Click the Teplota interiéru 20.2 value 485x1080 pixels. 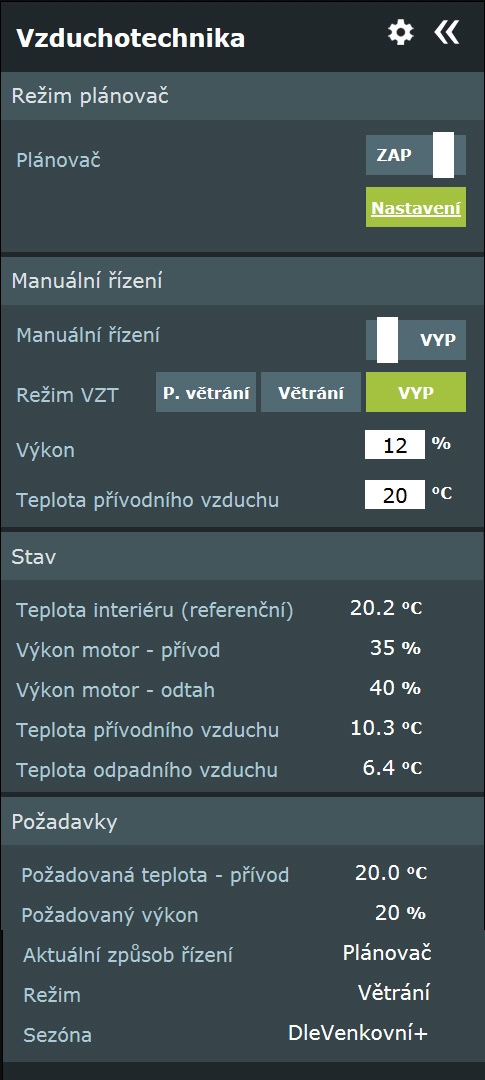(x=386, y=608)
